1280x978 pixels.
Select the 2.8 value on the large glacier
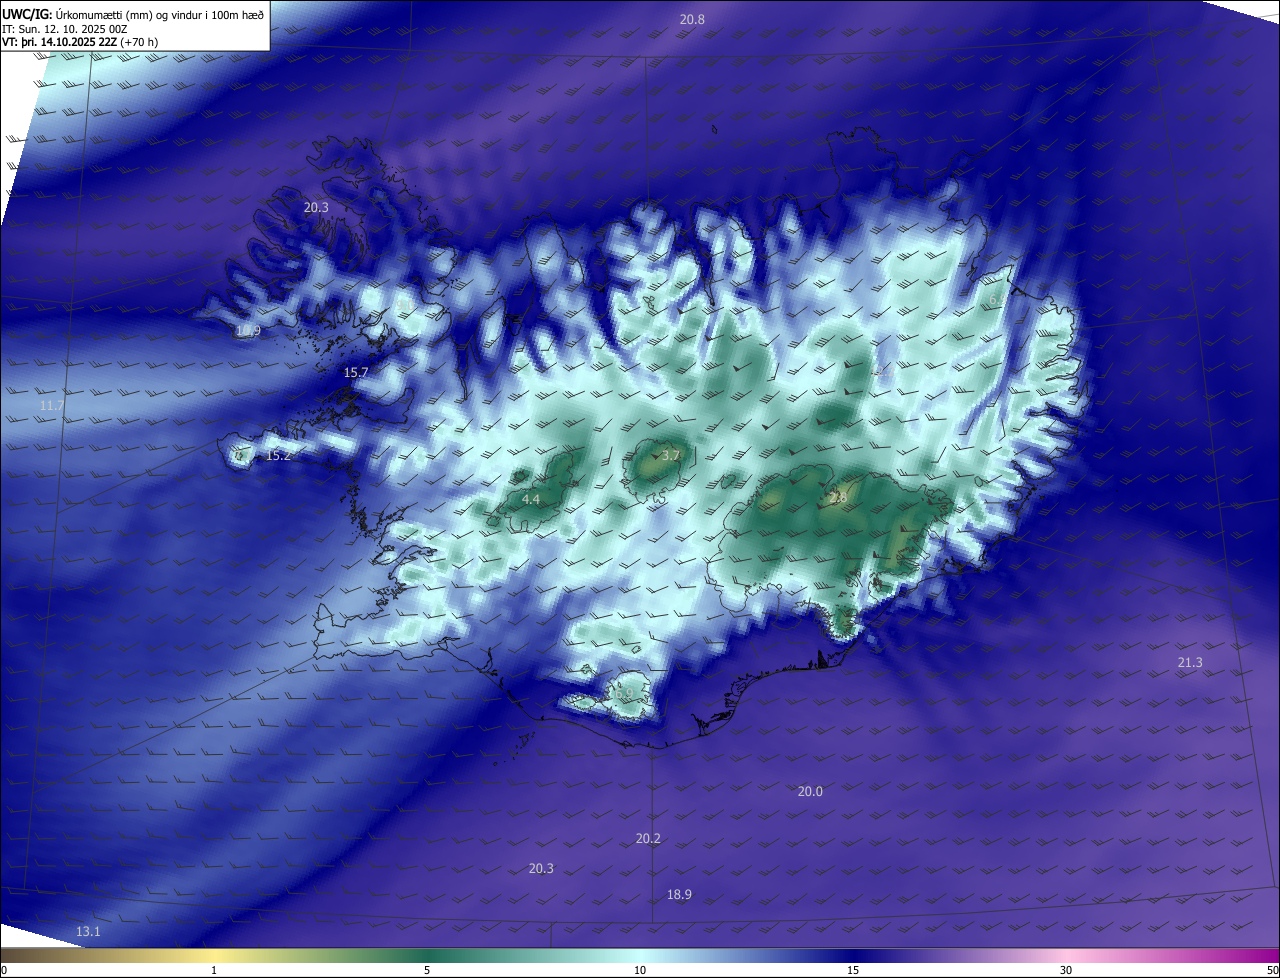pyautogui.click(x=838, y=497)
